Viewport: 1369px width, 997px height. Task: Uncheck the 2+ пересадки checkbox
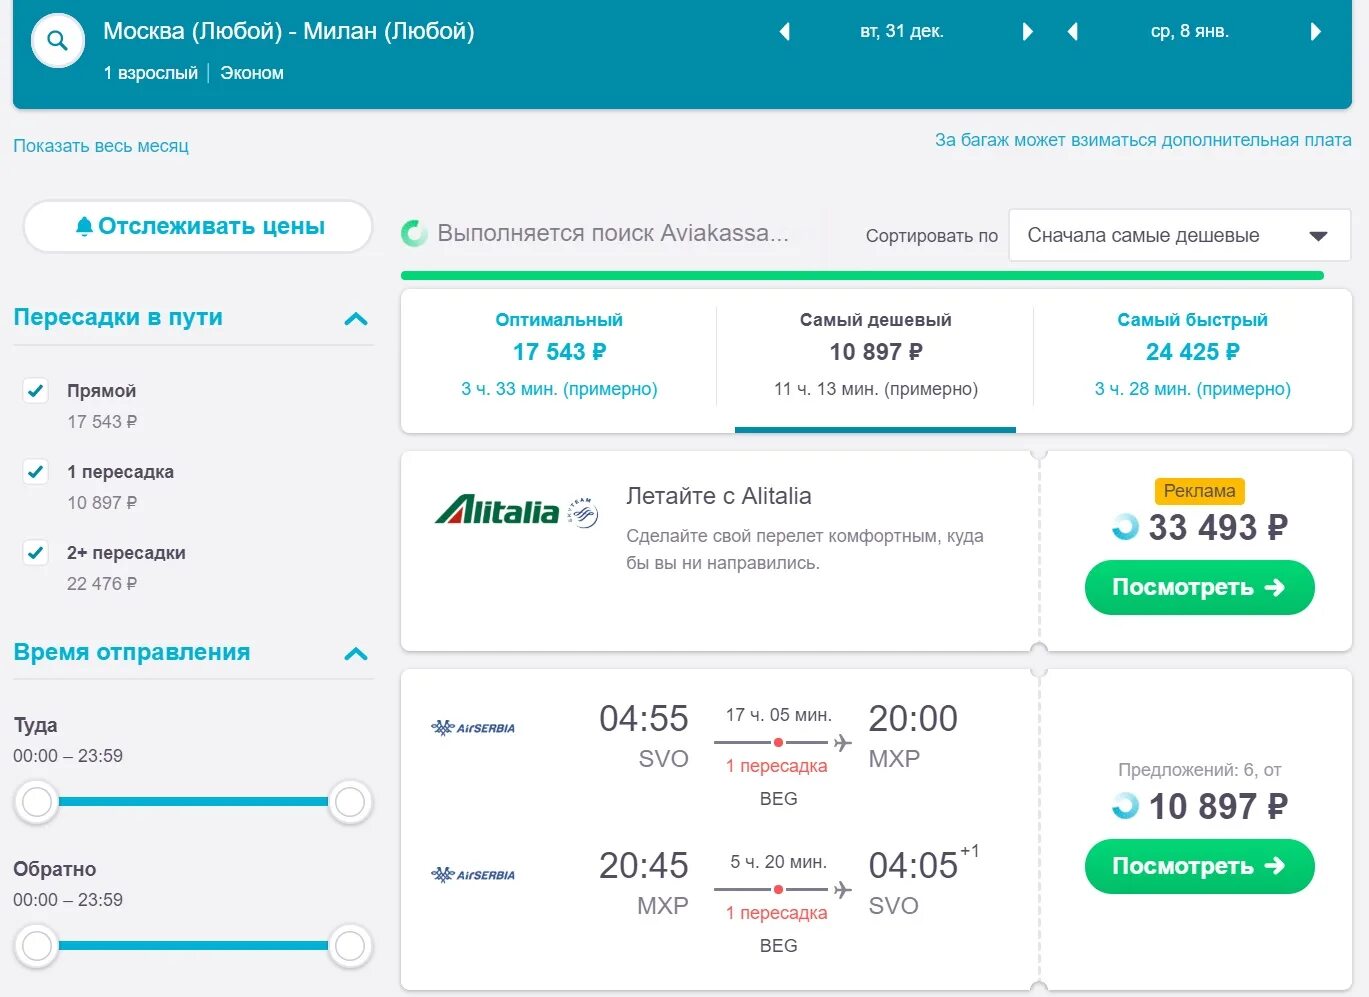tap(36, 553)
